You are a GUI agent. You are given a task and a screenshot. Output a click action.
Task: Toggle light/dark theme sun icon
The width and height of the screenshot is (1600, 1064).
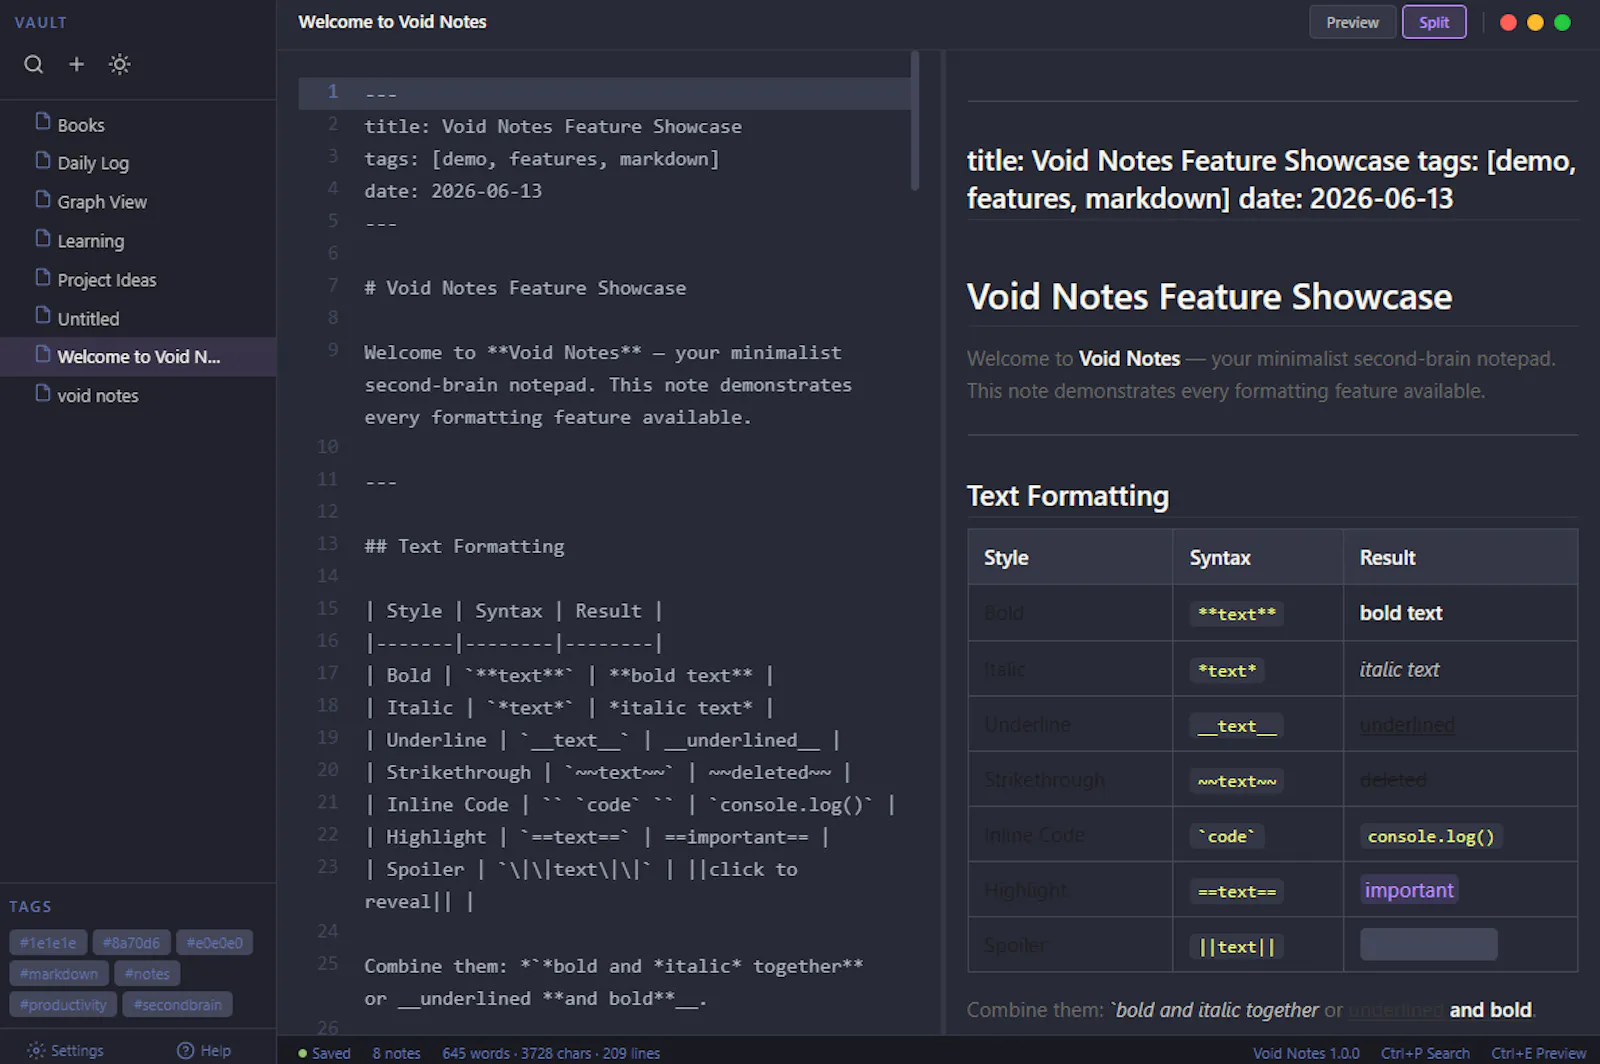pyautogui.click(x=120, y=64)
